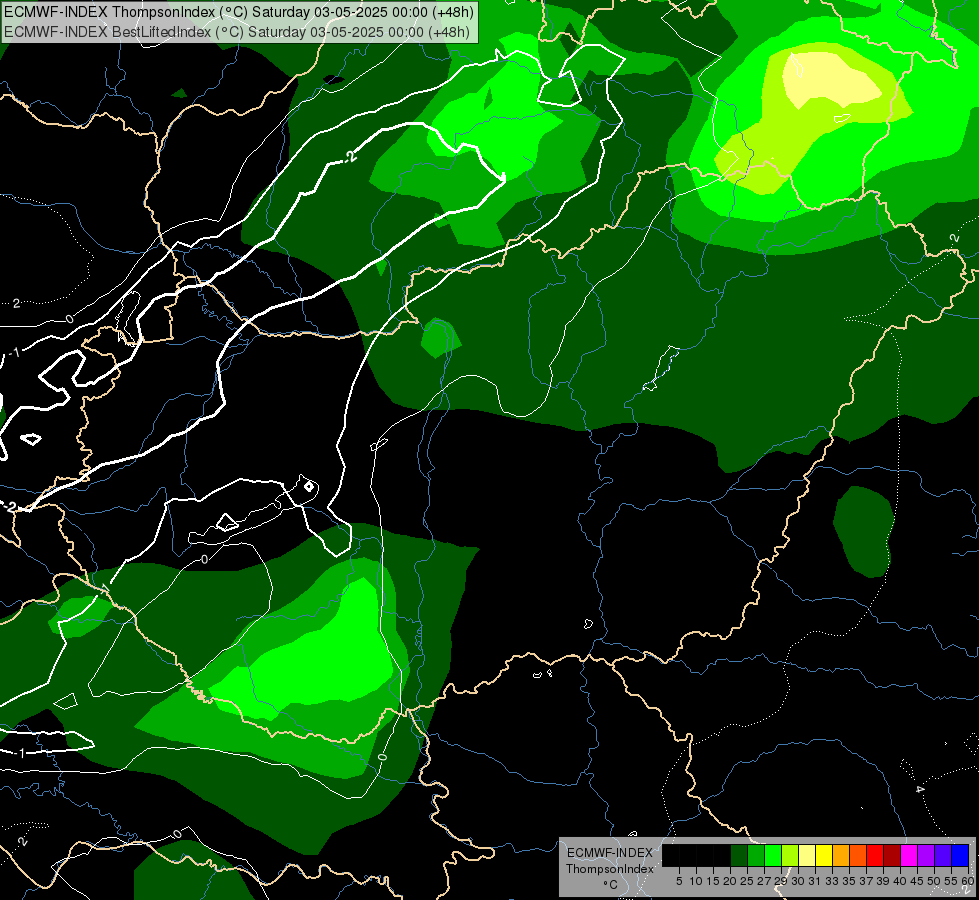Select the orange-red 35–37 legend swatch
979x900 pixels.
coord(858,855)
